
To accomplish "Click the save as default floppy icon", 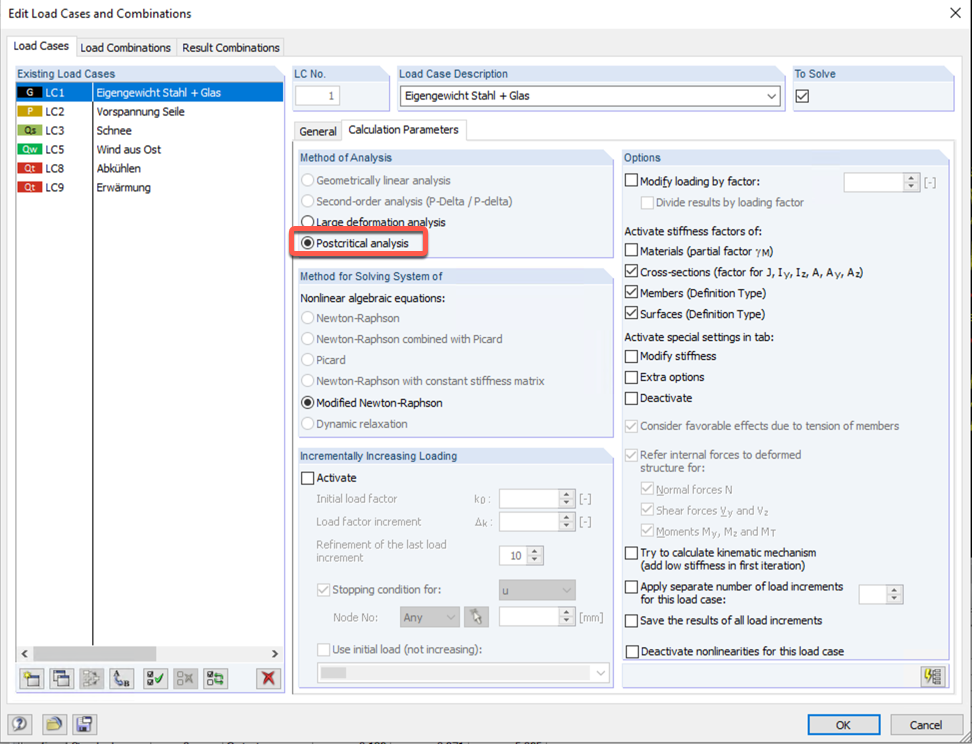I will point(84,724).
